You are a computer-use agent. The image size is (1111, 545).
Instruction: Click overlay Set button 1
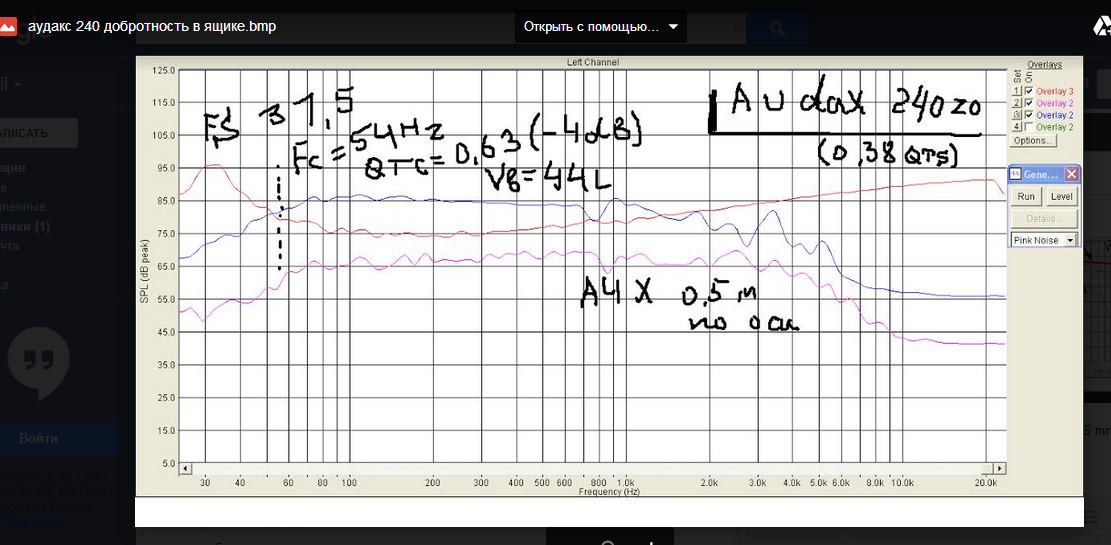1017,91
